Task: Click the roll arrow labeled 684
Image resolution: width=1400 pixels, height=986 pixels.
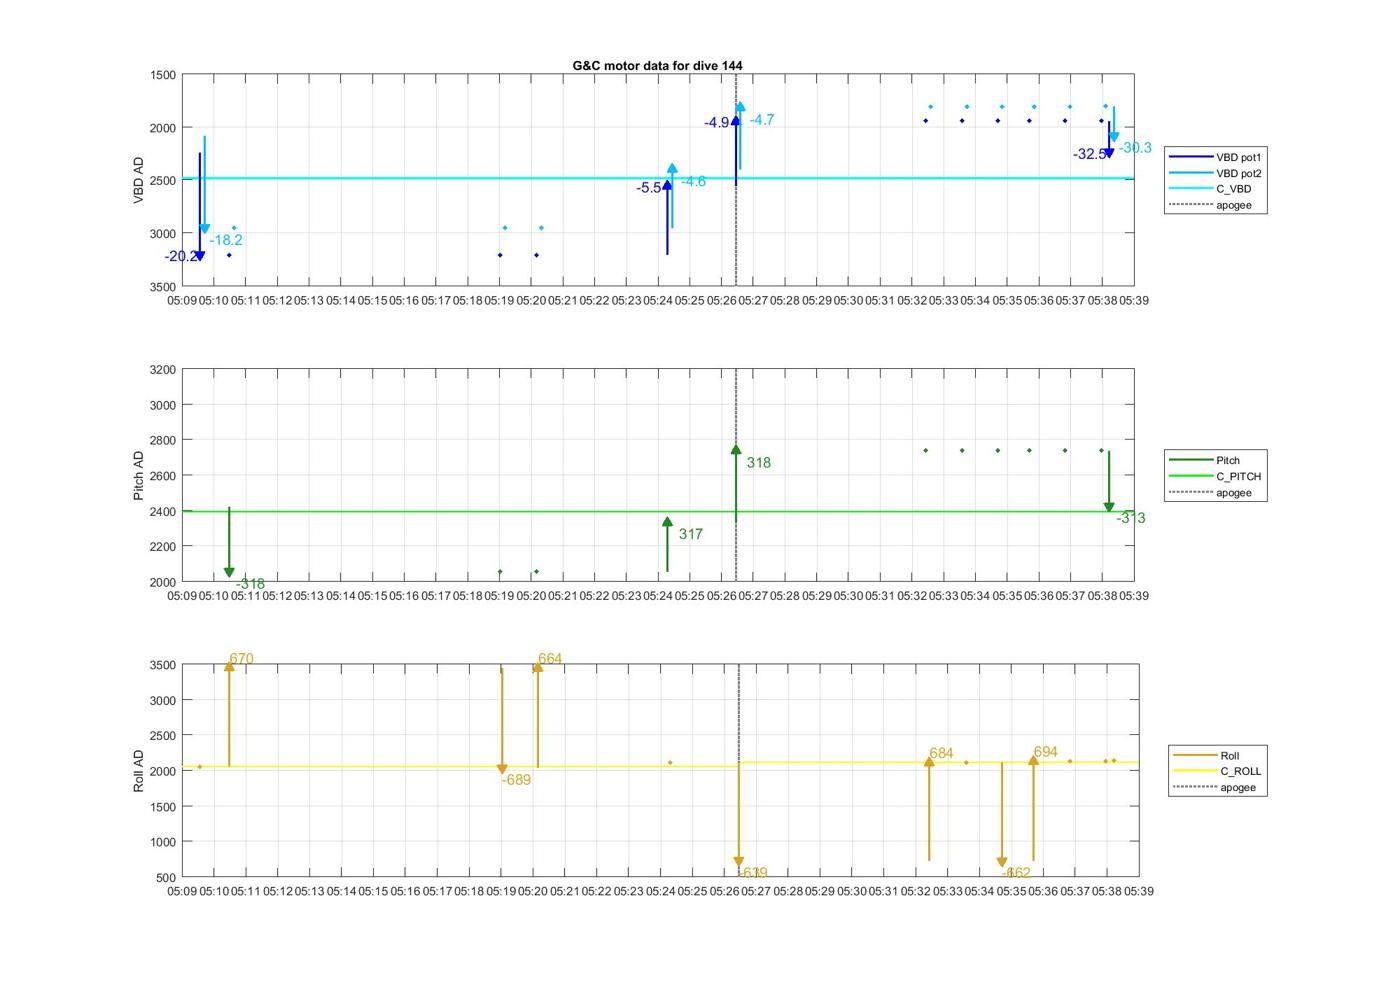Action: tap(929, 808)
